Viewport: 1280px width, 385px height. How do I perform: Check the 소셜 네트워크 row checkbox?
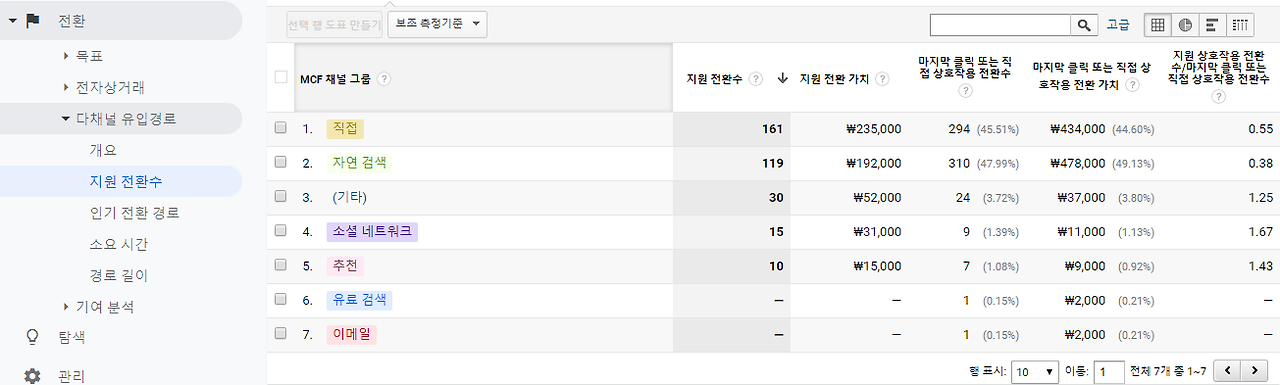tap(281, 231)
